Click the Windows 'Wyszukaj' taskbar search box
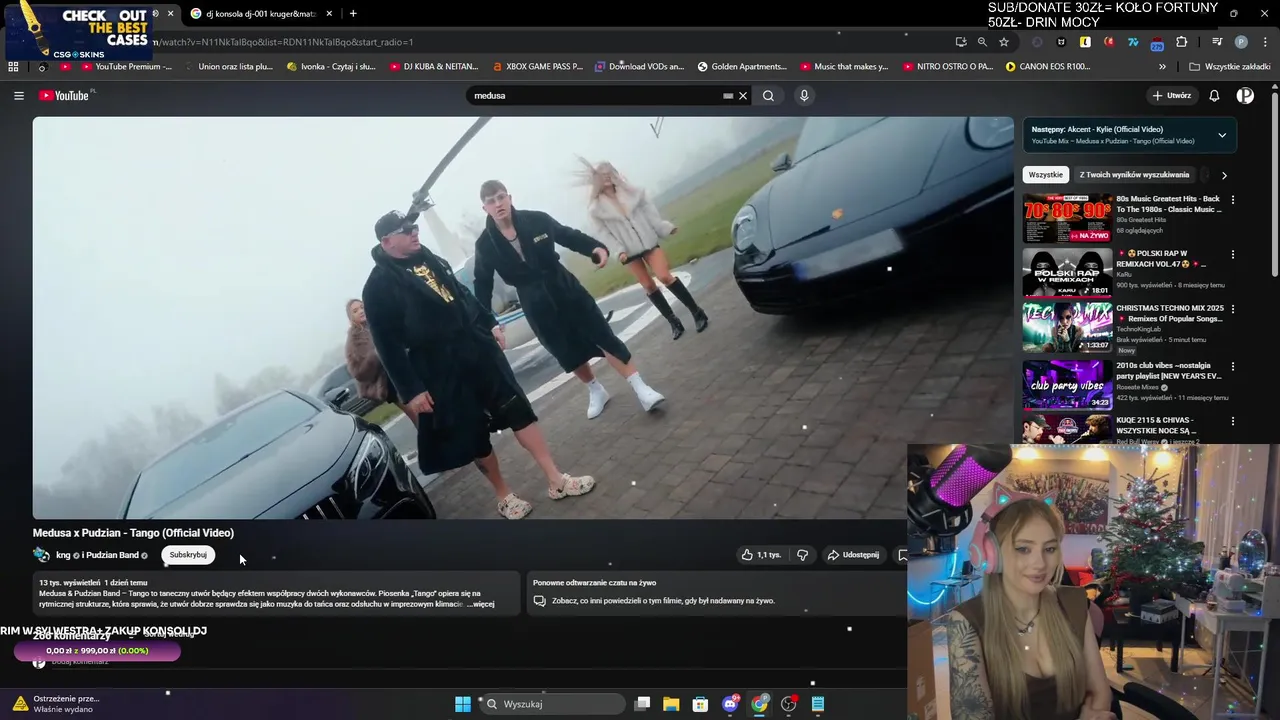1280x720 pixels. click(x=553, y=704)
